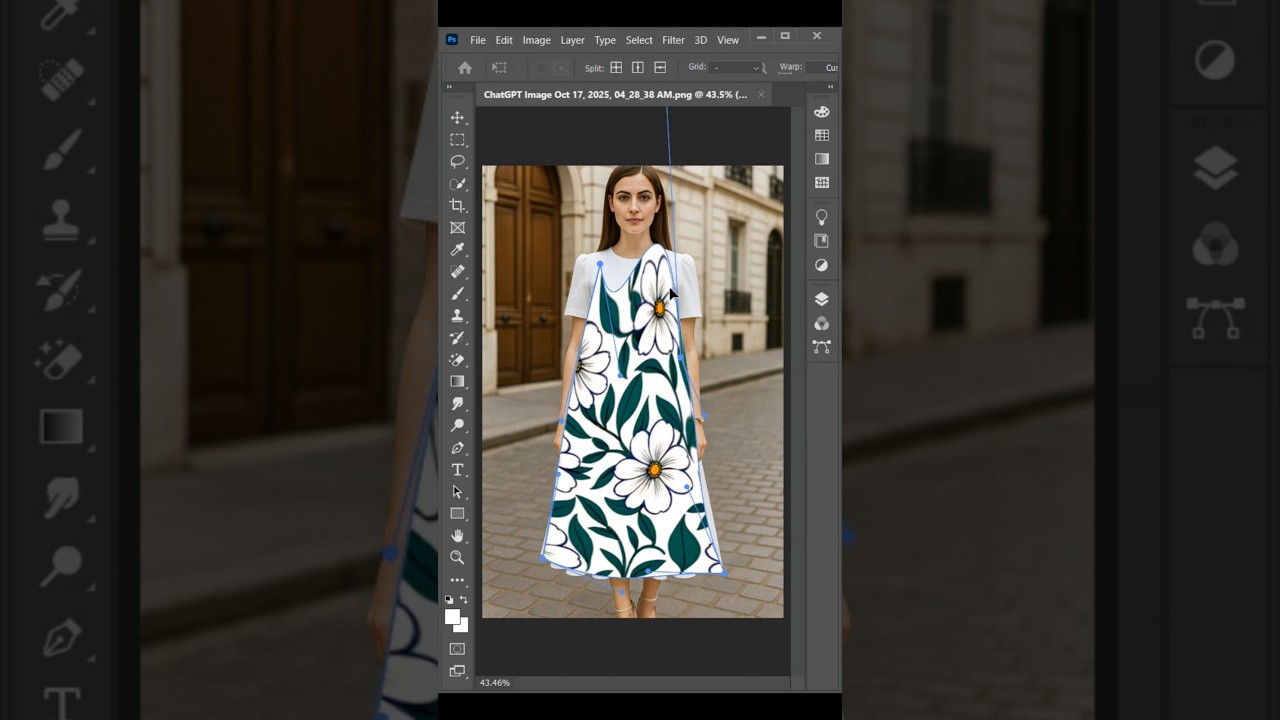Close the ChatGPT Image document tab
The image size is (1280, 720).
(761, 95)
